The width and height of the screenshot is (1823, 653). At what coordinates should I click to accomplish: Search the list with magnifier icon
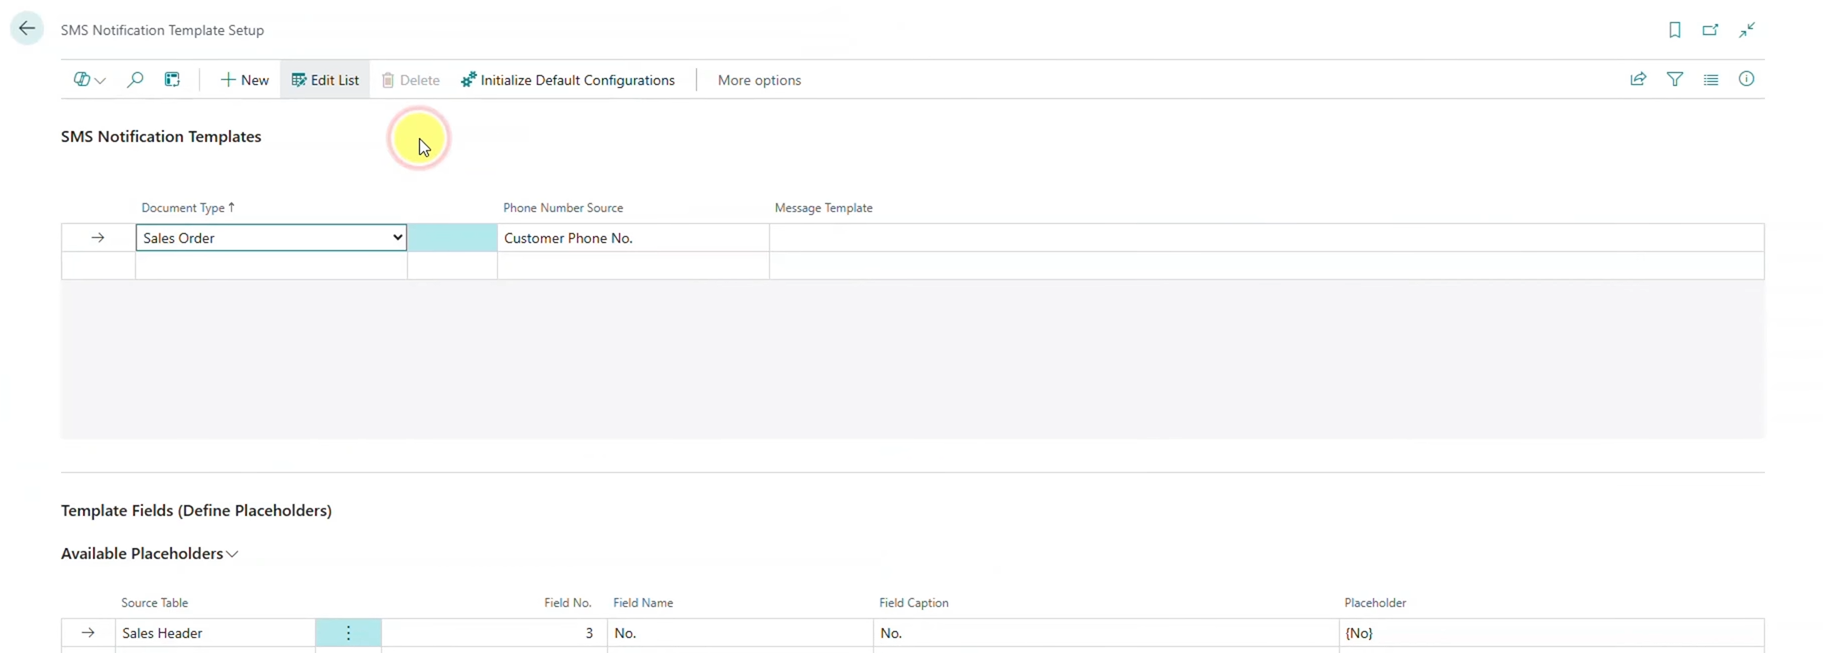[135, 80]
